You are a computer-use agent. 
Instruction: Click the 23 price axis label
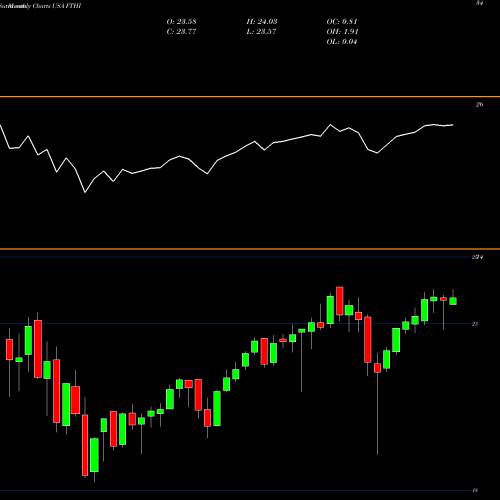[475, 324]
